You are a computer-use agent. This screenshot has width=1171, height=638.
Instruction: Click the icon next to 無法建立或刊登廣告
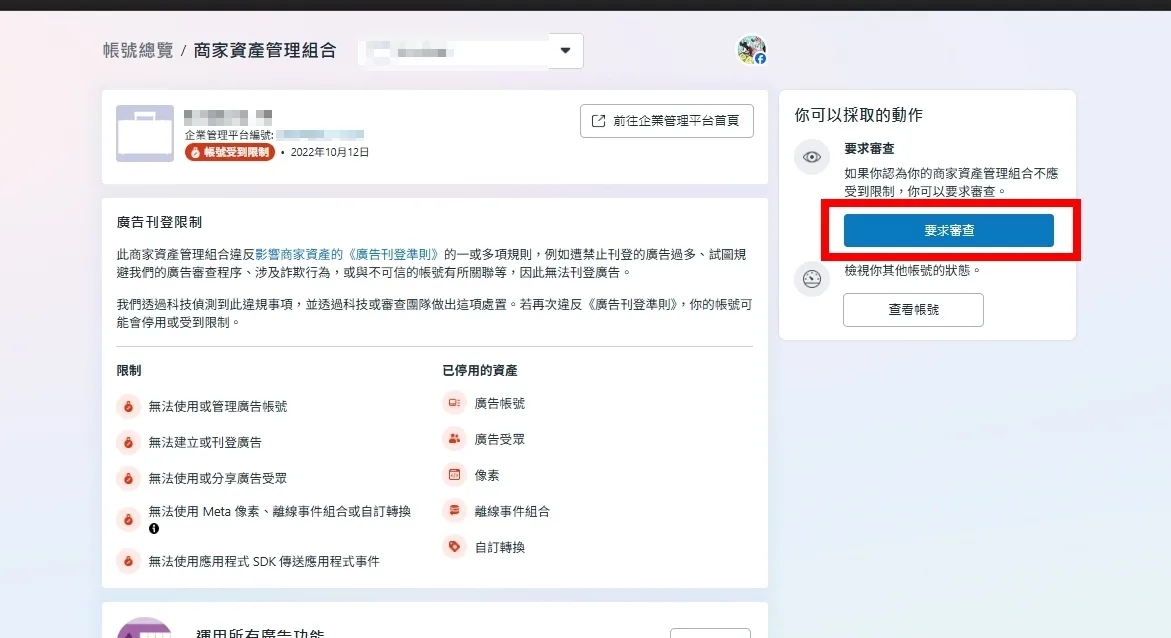pyautogui.click(x=128, y=442)
